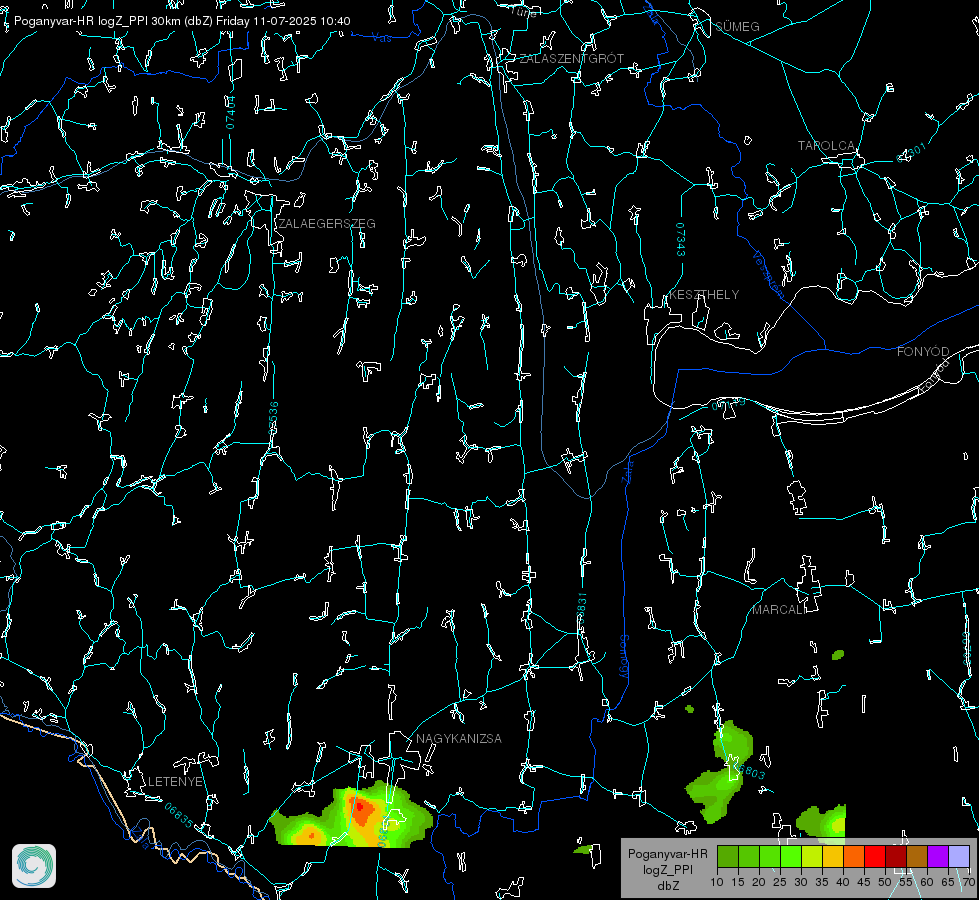Click the 10–15 dBZ dark green swatch
This screenshot has width=979, height=900.
pos(728,856)
